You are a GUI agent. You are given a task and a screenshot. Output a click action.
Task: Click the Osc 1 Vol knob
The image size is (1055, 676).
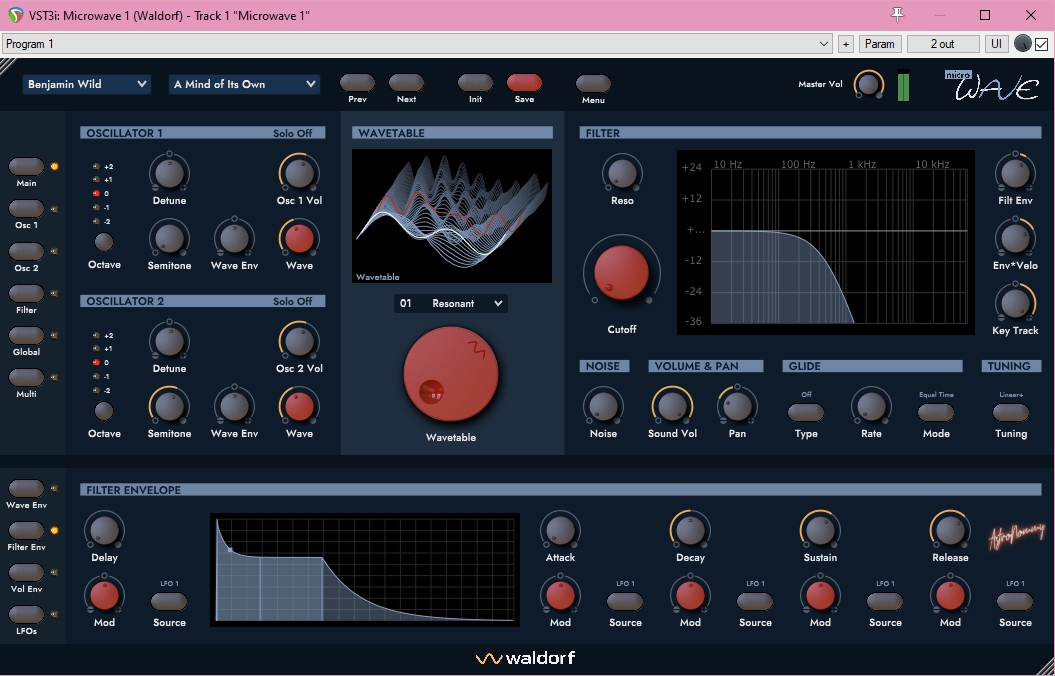[299, 173]
